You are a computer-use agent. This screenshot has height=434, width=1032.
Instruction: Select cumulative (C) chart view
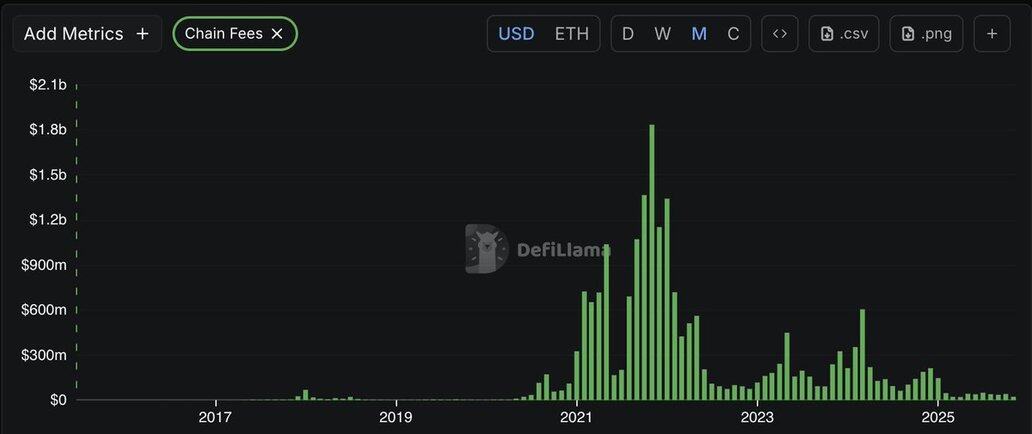[733, 33]
